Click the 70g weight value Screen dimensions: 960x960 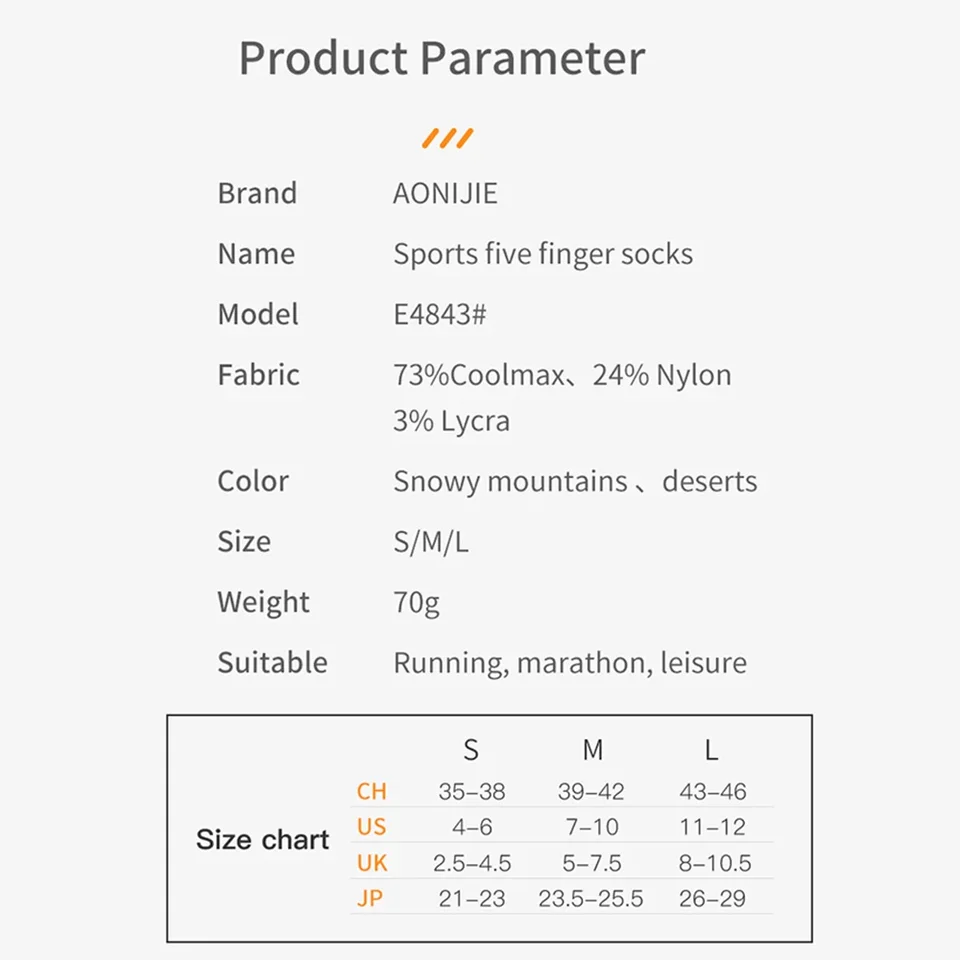[x=416, y=602]
